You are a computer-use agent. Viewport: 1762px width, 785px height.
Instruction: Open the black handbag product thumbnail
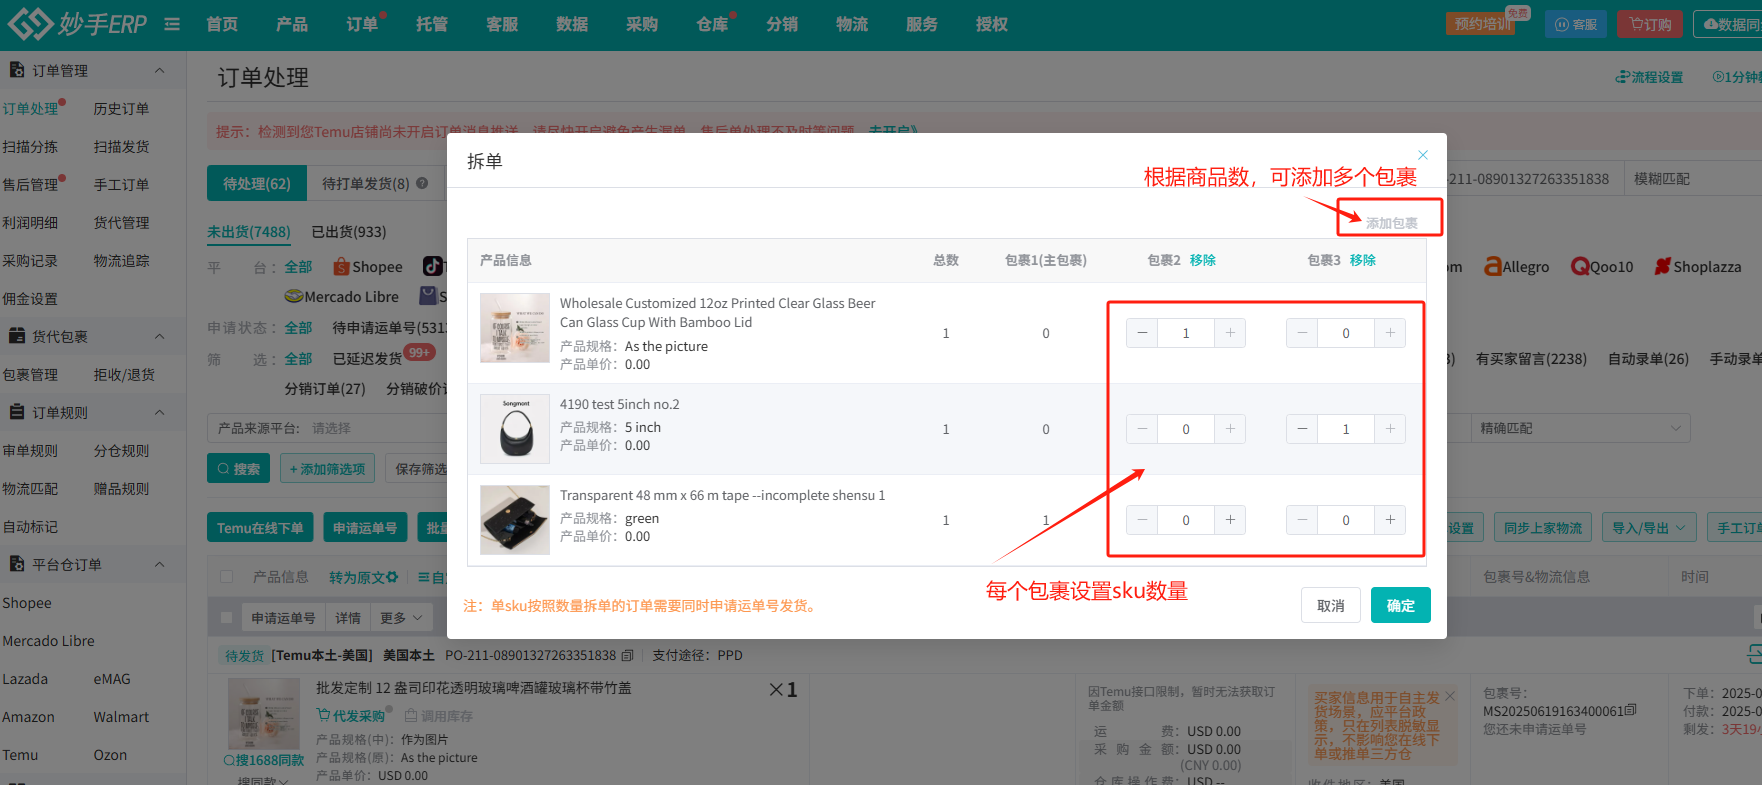click(x=515, y=429)
